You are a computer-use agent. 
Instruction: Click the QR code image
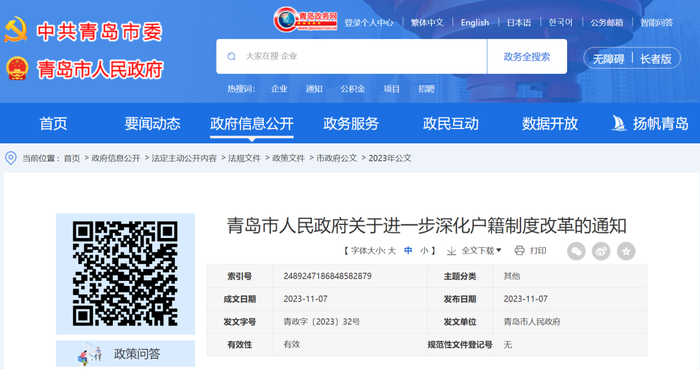point(125,273)
